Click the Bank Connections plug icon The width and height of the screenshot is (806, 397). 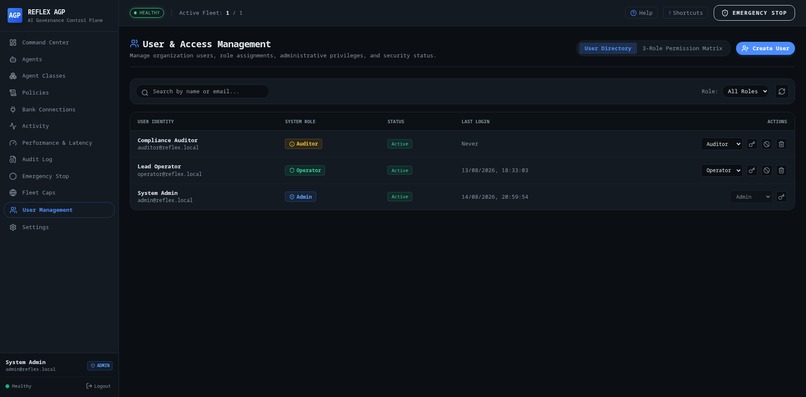point(13,110)
